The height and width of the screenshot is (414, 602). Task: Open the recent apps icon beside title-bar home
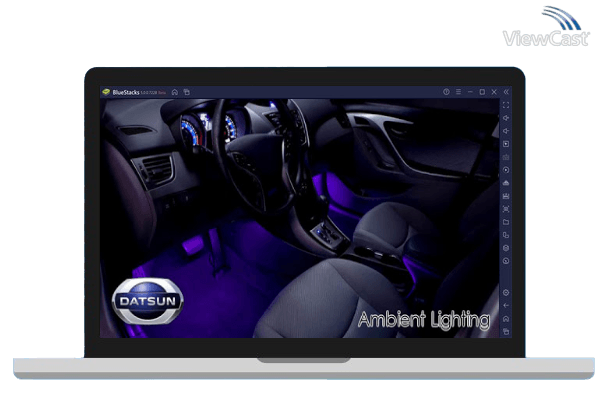point(187,92)
